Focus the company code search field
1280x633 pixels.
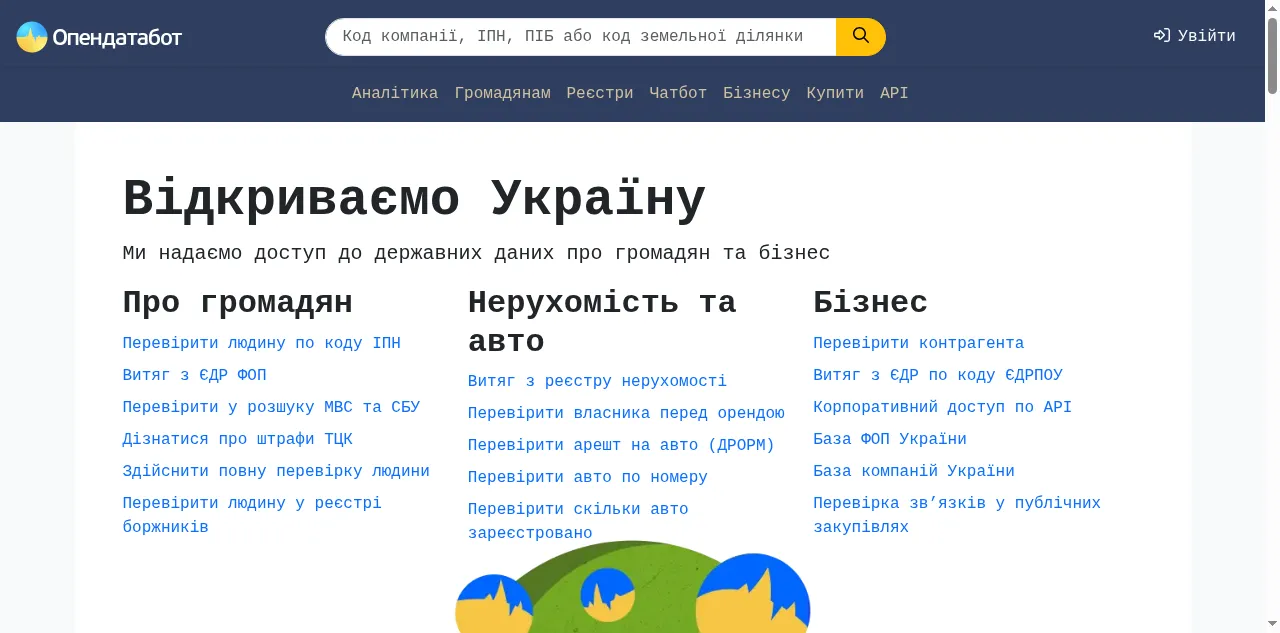[x=581, y=37]
